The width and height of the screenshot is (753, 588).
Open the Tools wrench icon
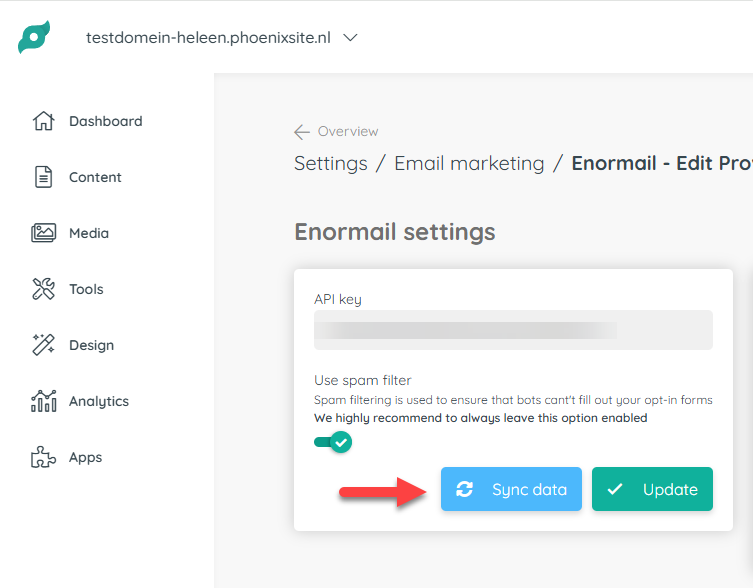tap(44, 289)
